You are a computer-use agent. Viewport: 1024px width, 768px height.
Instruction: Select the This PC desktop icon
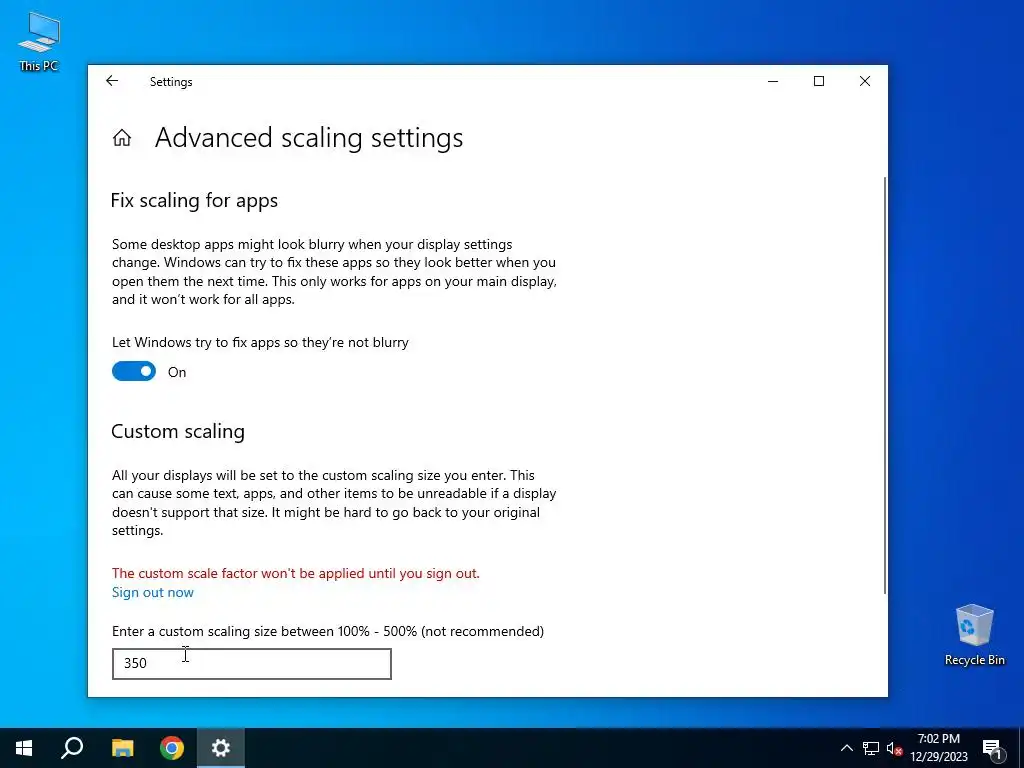tap(39, 41)
